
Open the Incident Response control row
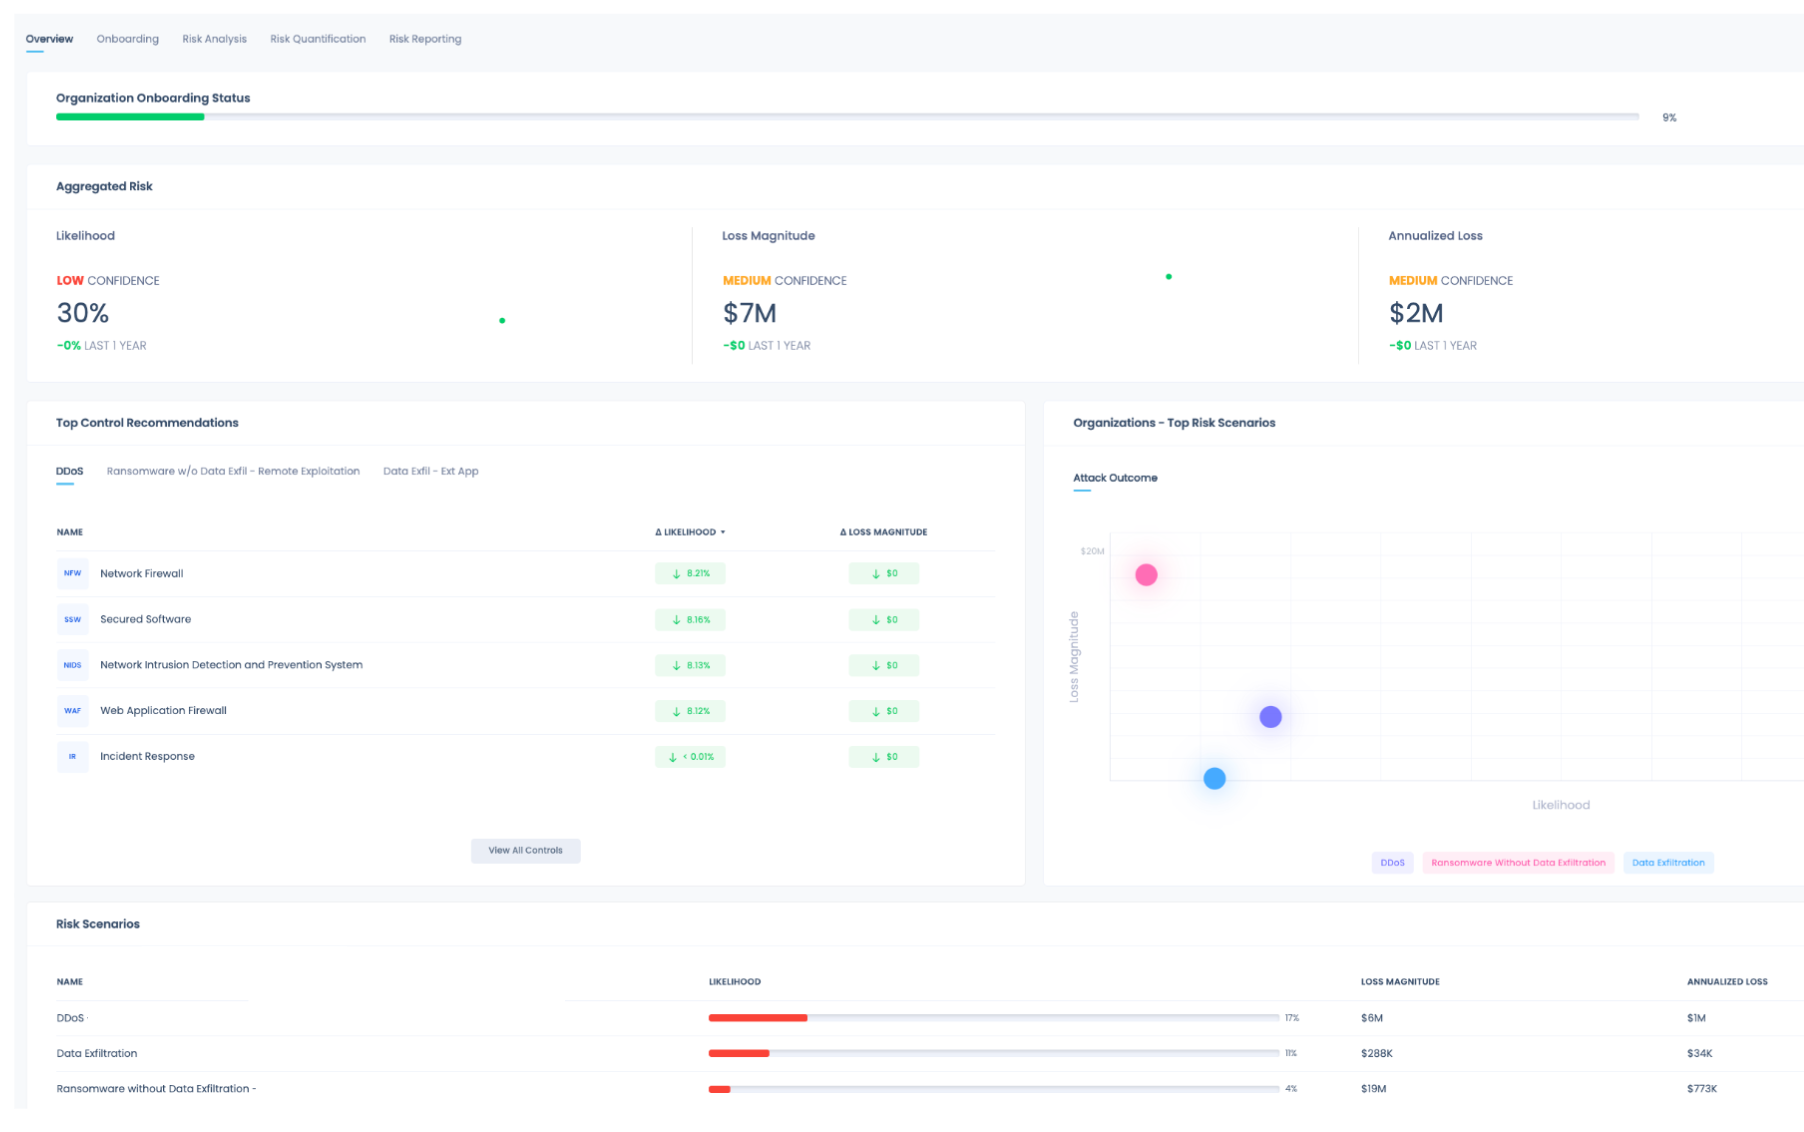pyautogui.click(x=526, y=756)
